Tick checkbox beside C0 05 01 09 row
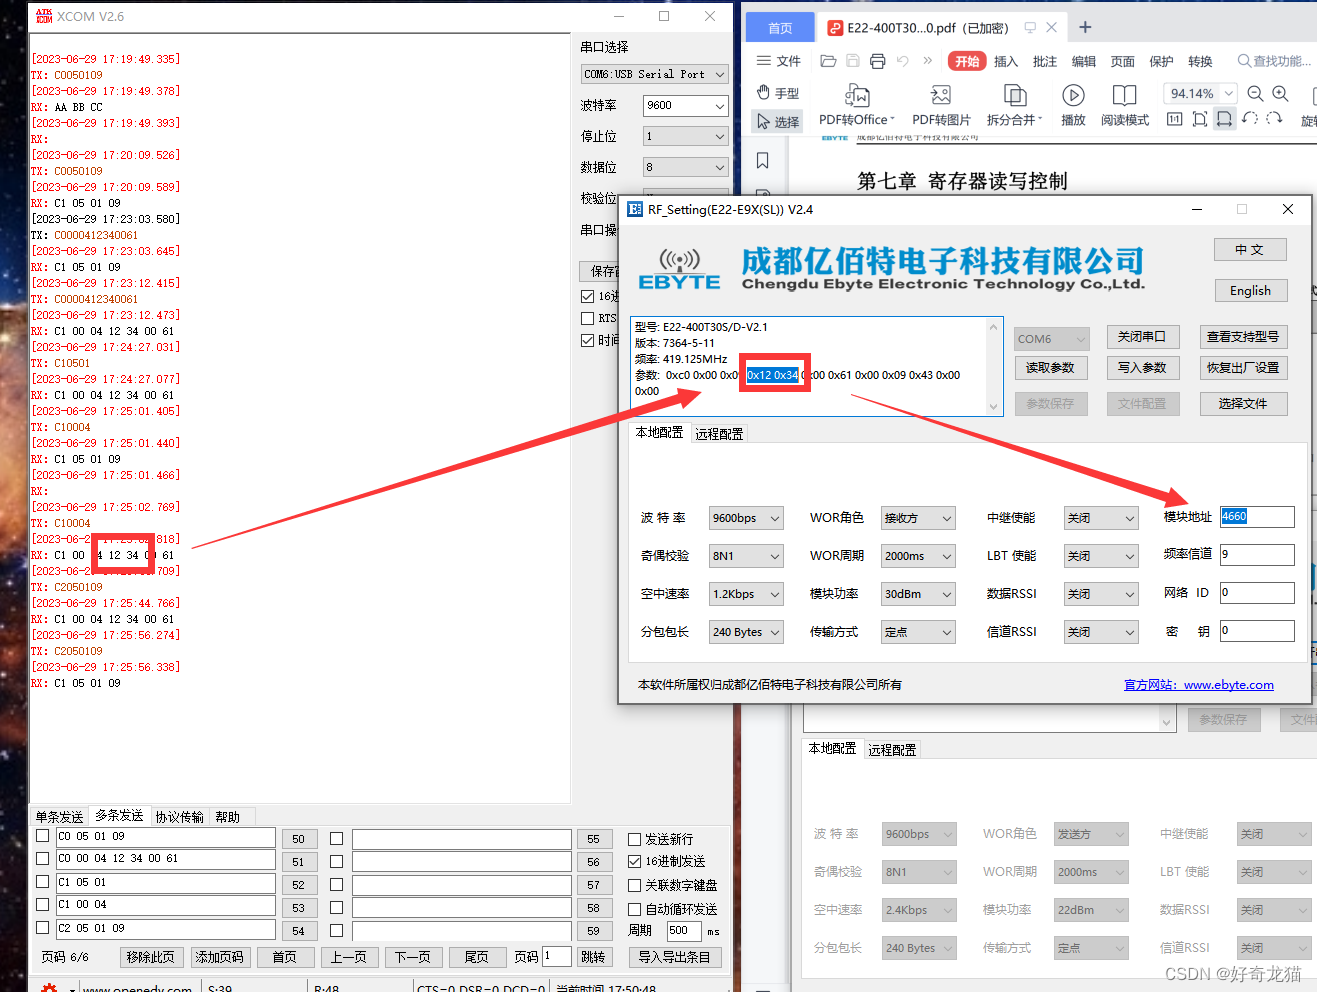 tap(42, 836)
